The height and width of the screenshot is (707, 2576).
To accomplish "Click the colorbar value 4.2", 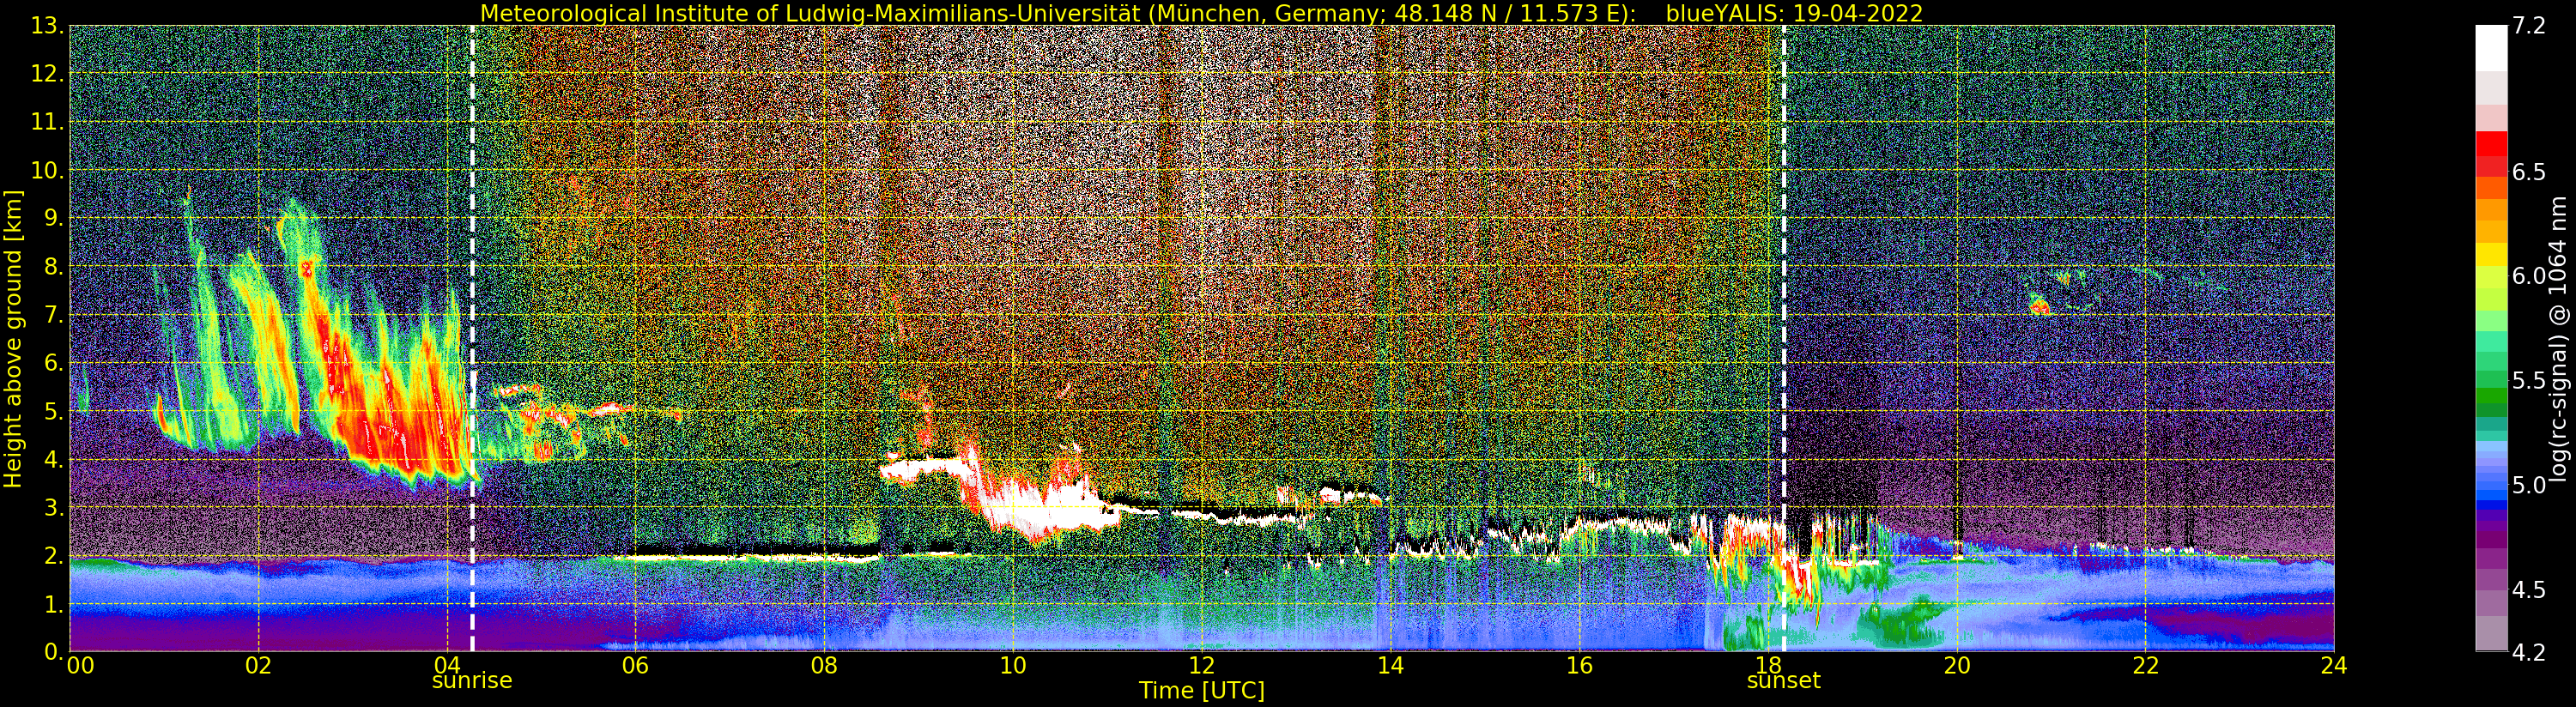I will (x=2529, y=652).
